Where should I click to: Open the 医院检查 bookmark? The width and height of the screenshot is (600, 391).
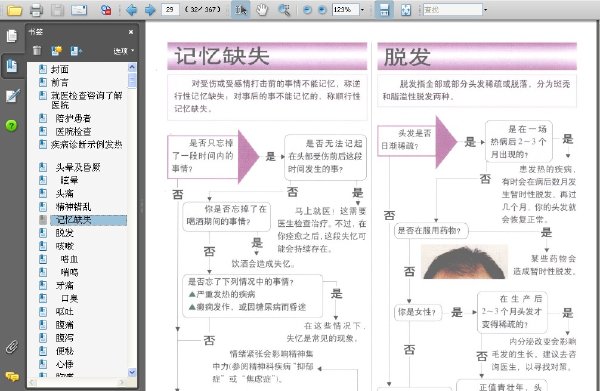coord(73,131)
